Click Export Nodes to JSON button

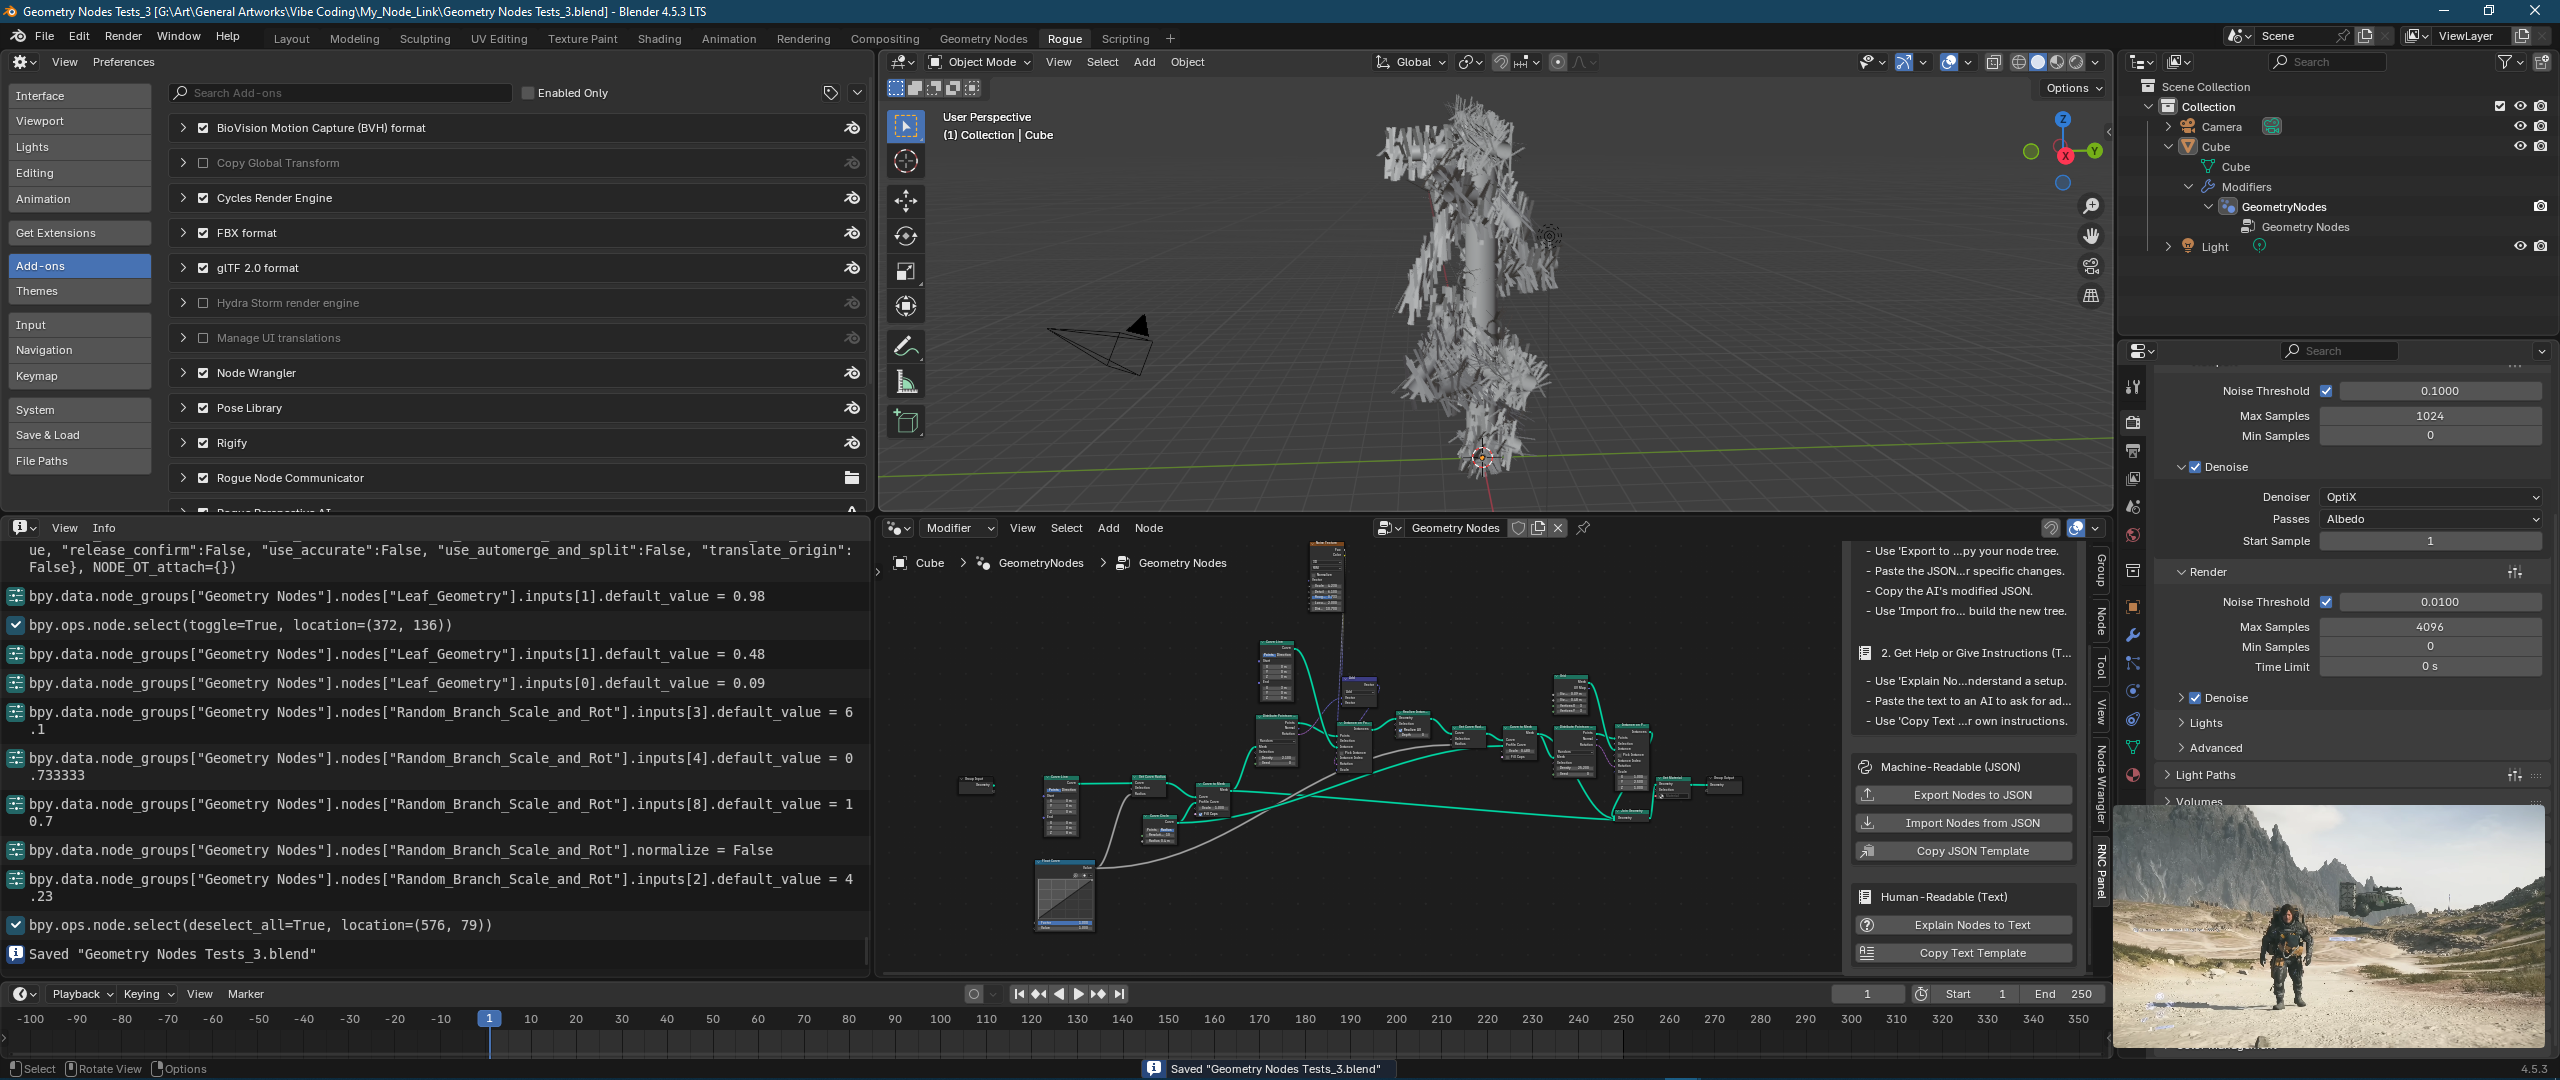pyautogui.click(x=1972, y=795)
